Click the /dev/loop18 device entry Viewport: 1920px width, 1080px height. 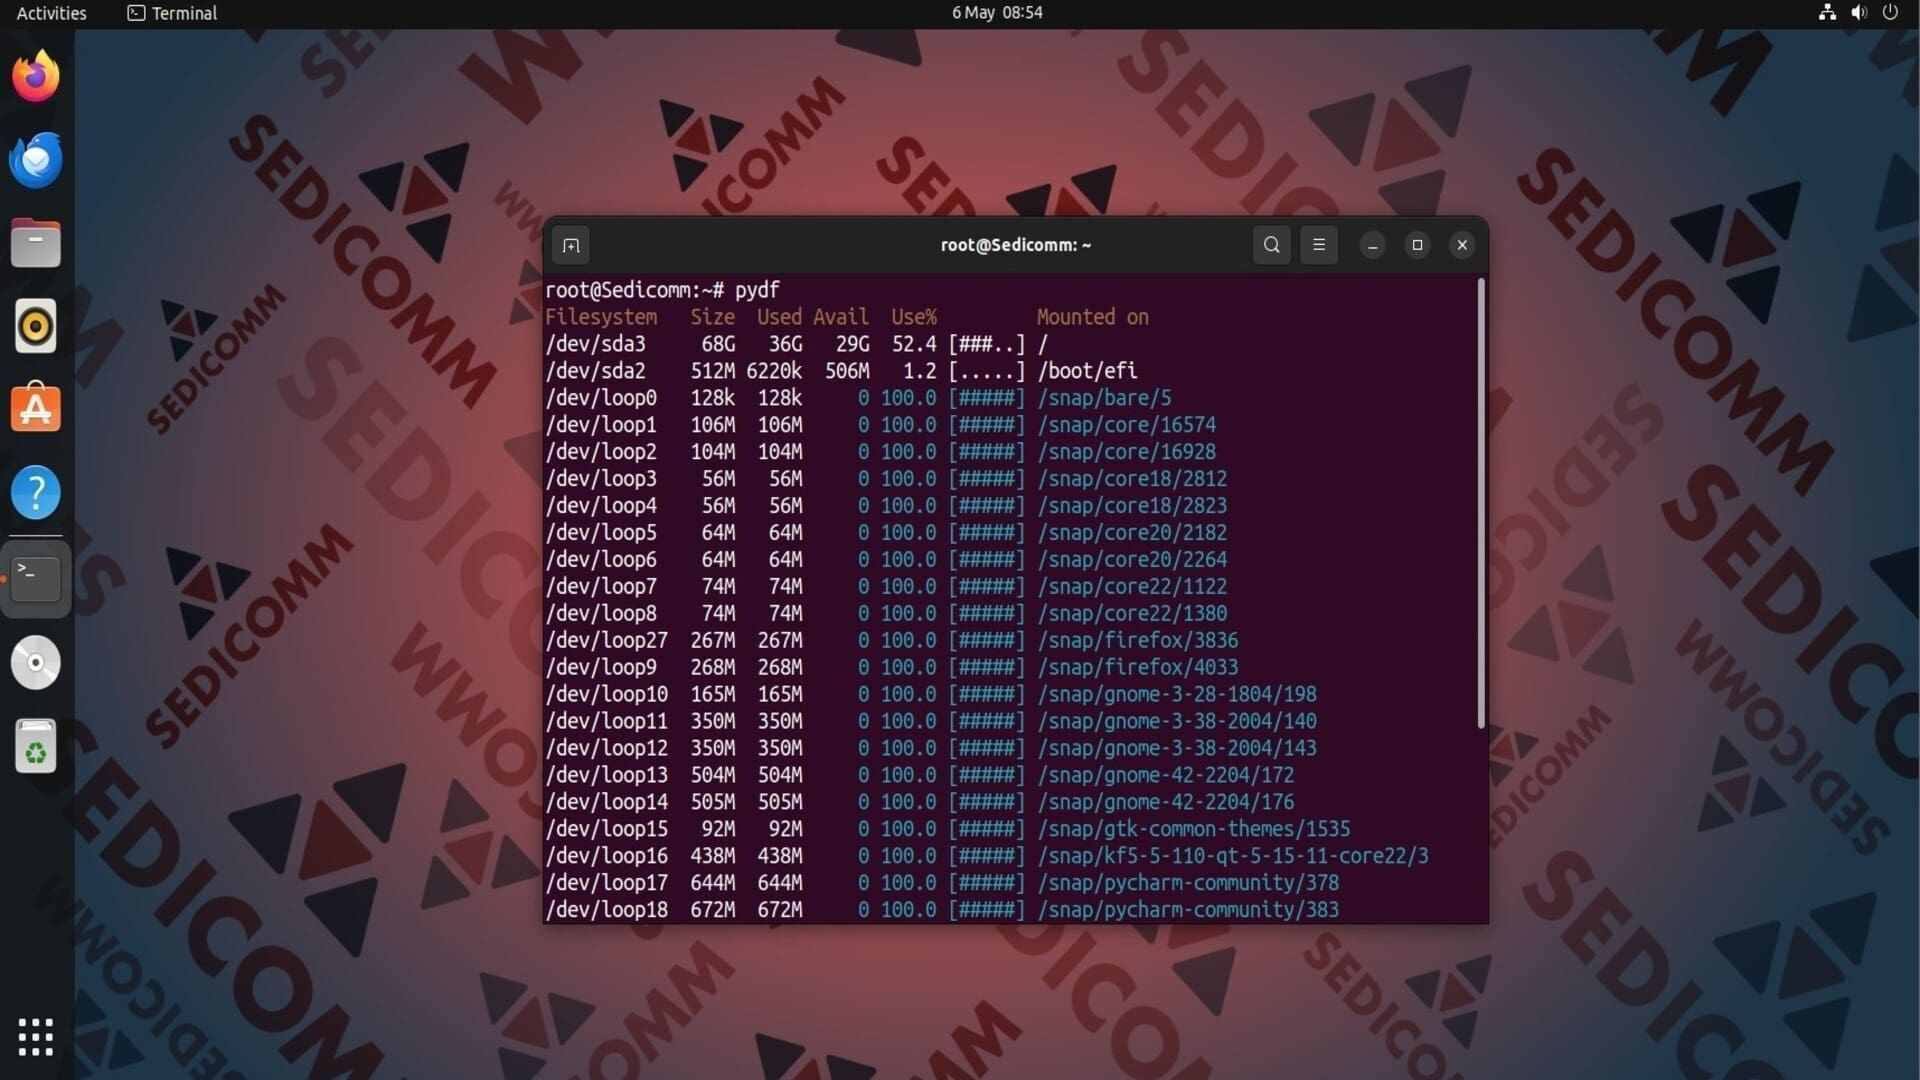point(606,910)
